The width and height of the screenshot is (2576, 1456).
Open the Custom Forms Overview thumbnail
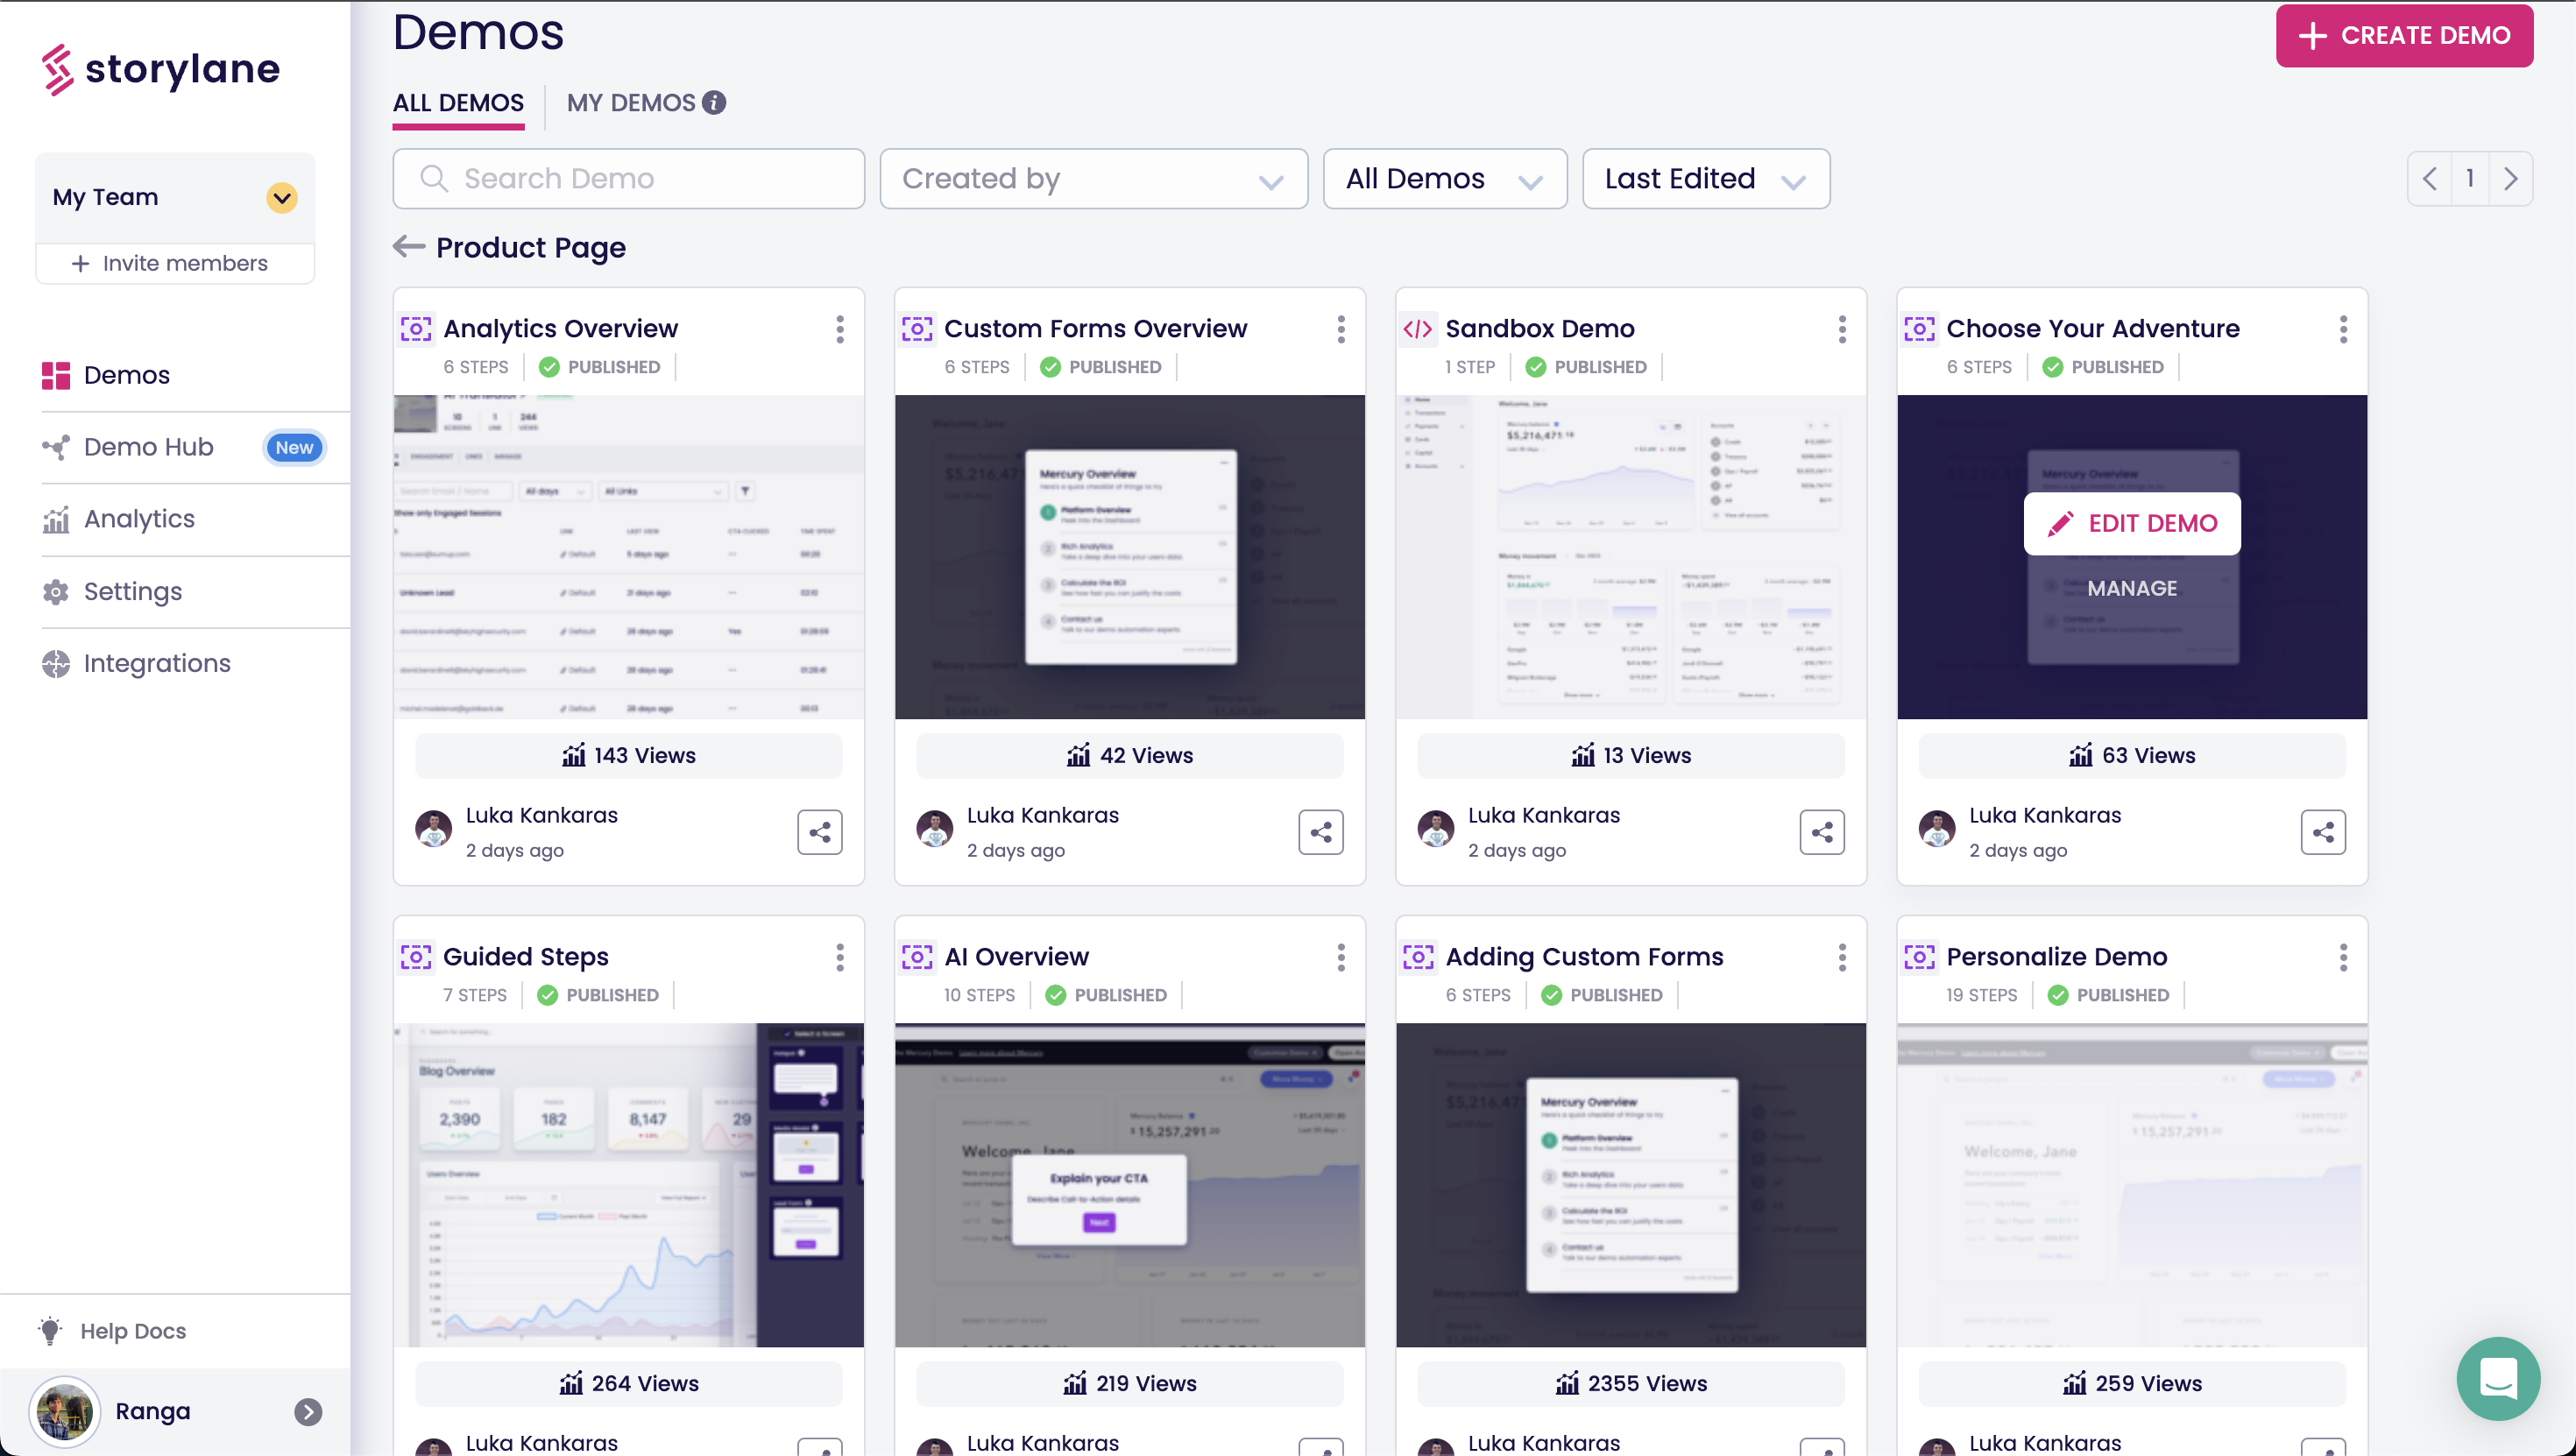click(1129, 556)
